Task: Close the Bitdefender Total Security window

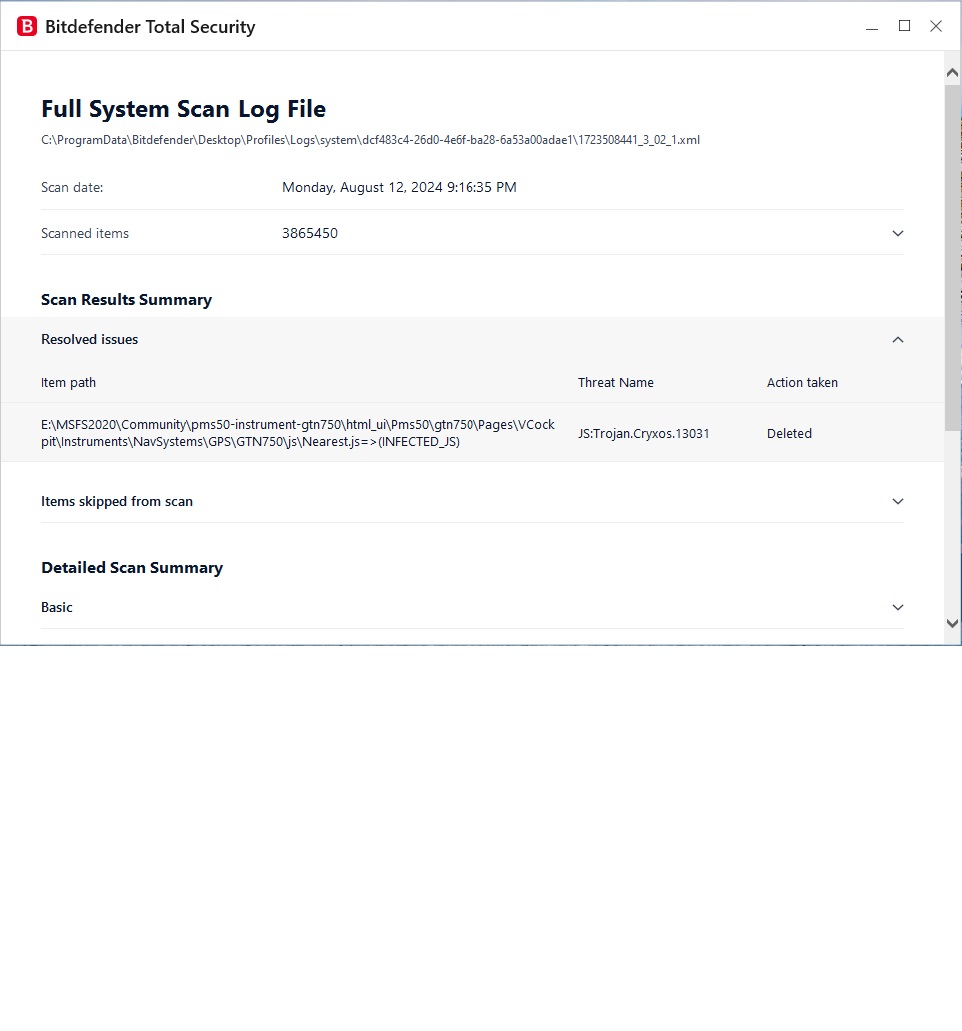Action: pos(936,26)
